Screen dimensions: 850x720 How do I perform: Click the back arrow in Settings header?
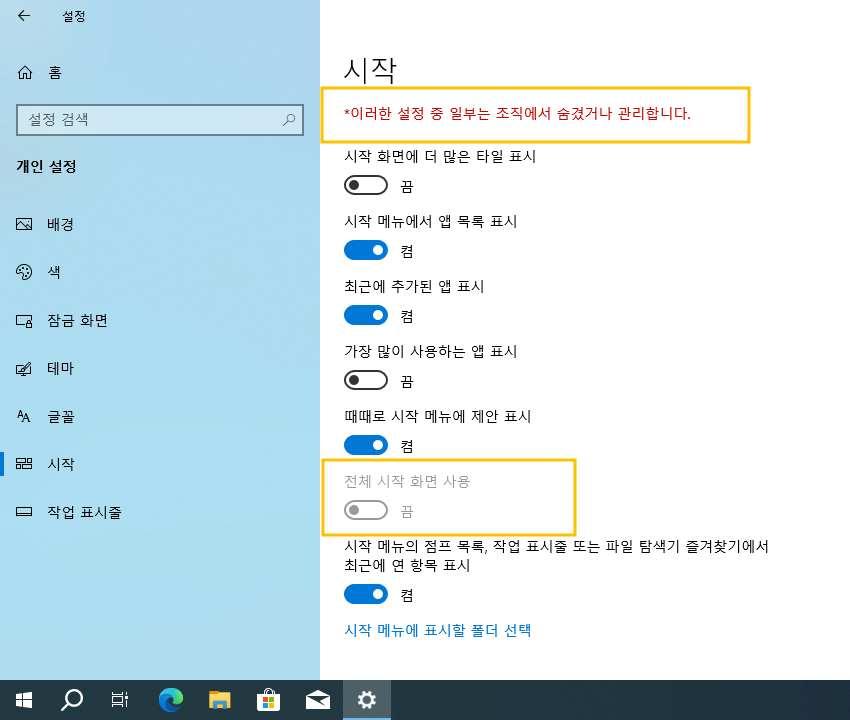(x=24, y=16)
